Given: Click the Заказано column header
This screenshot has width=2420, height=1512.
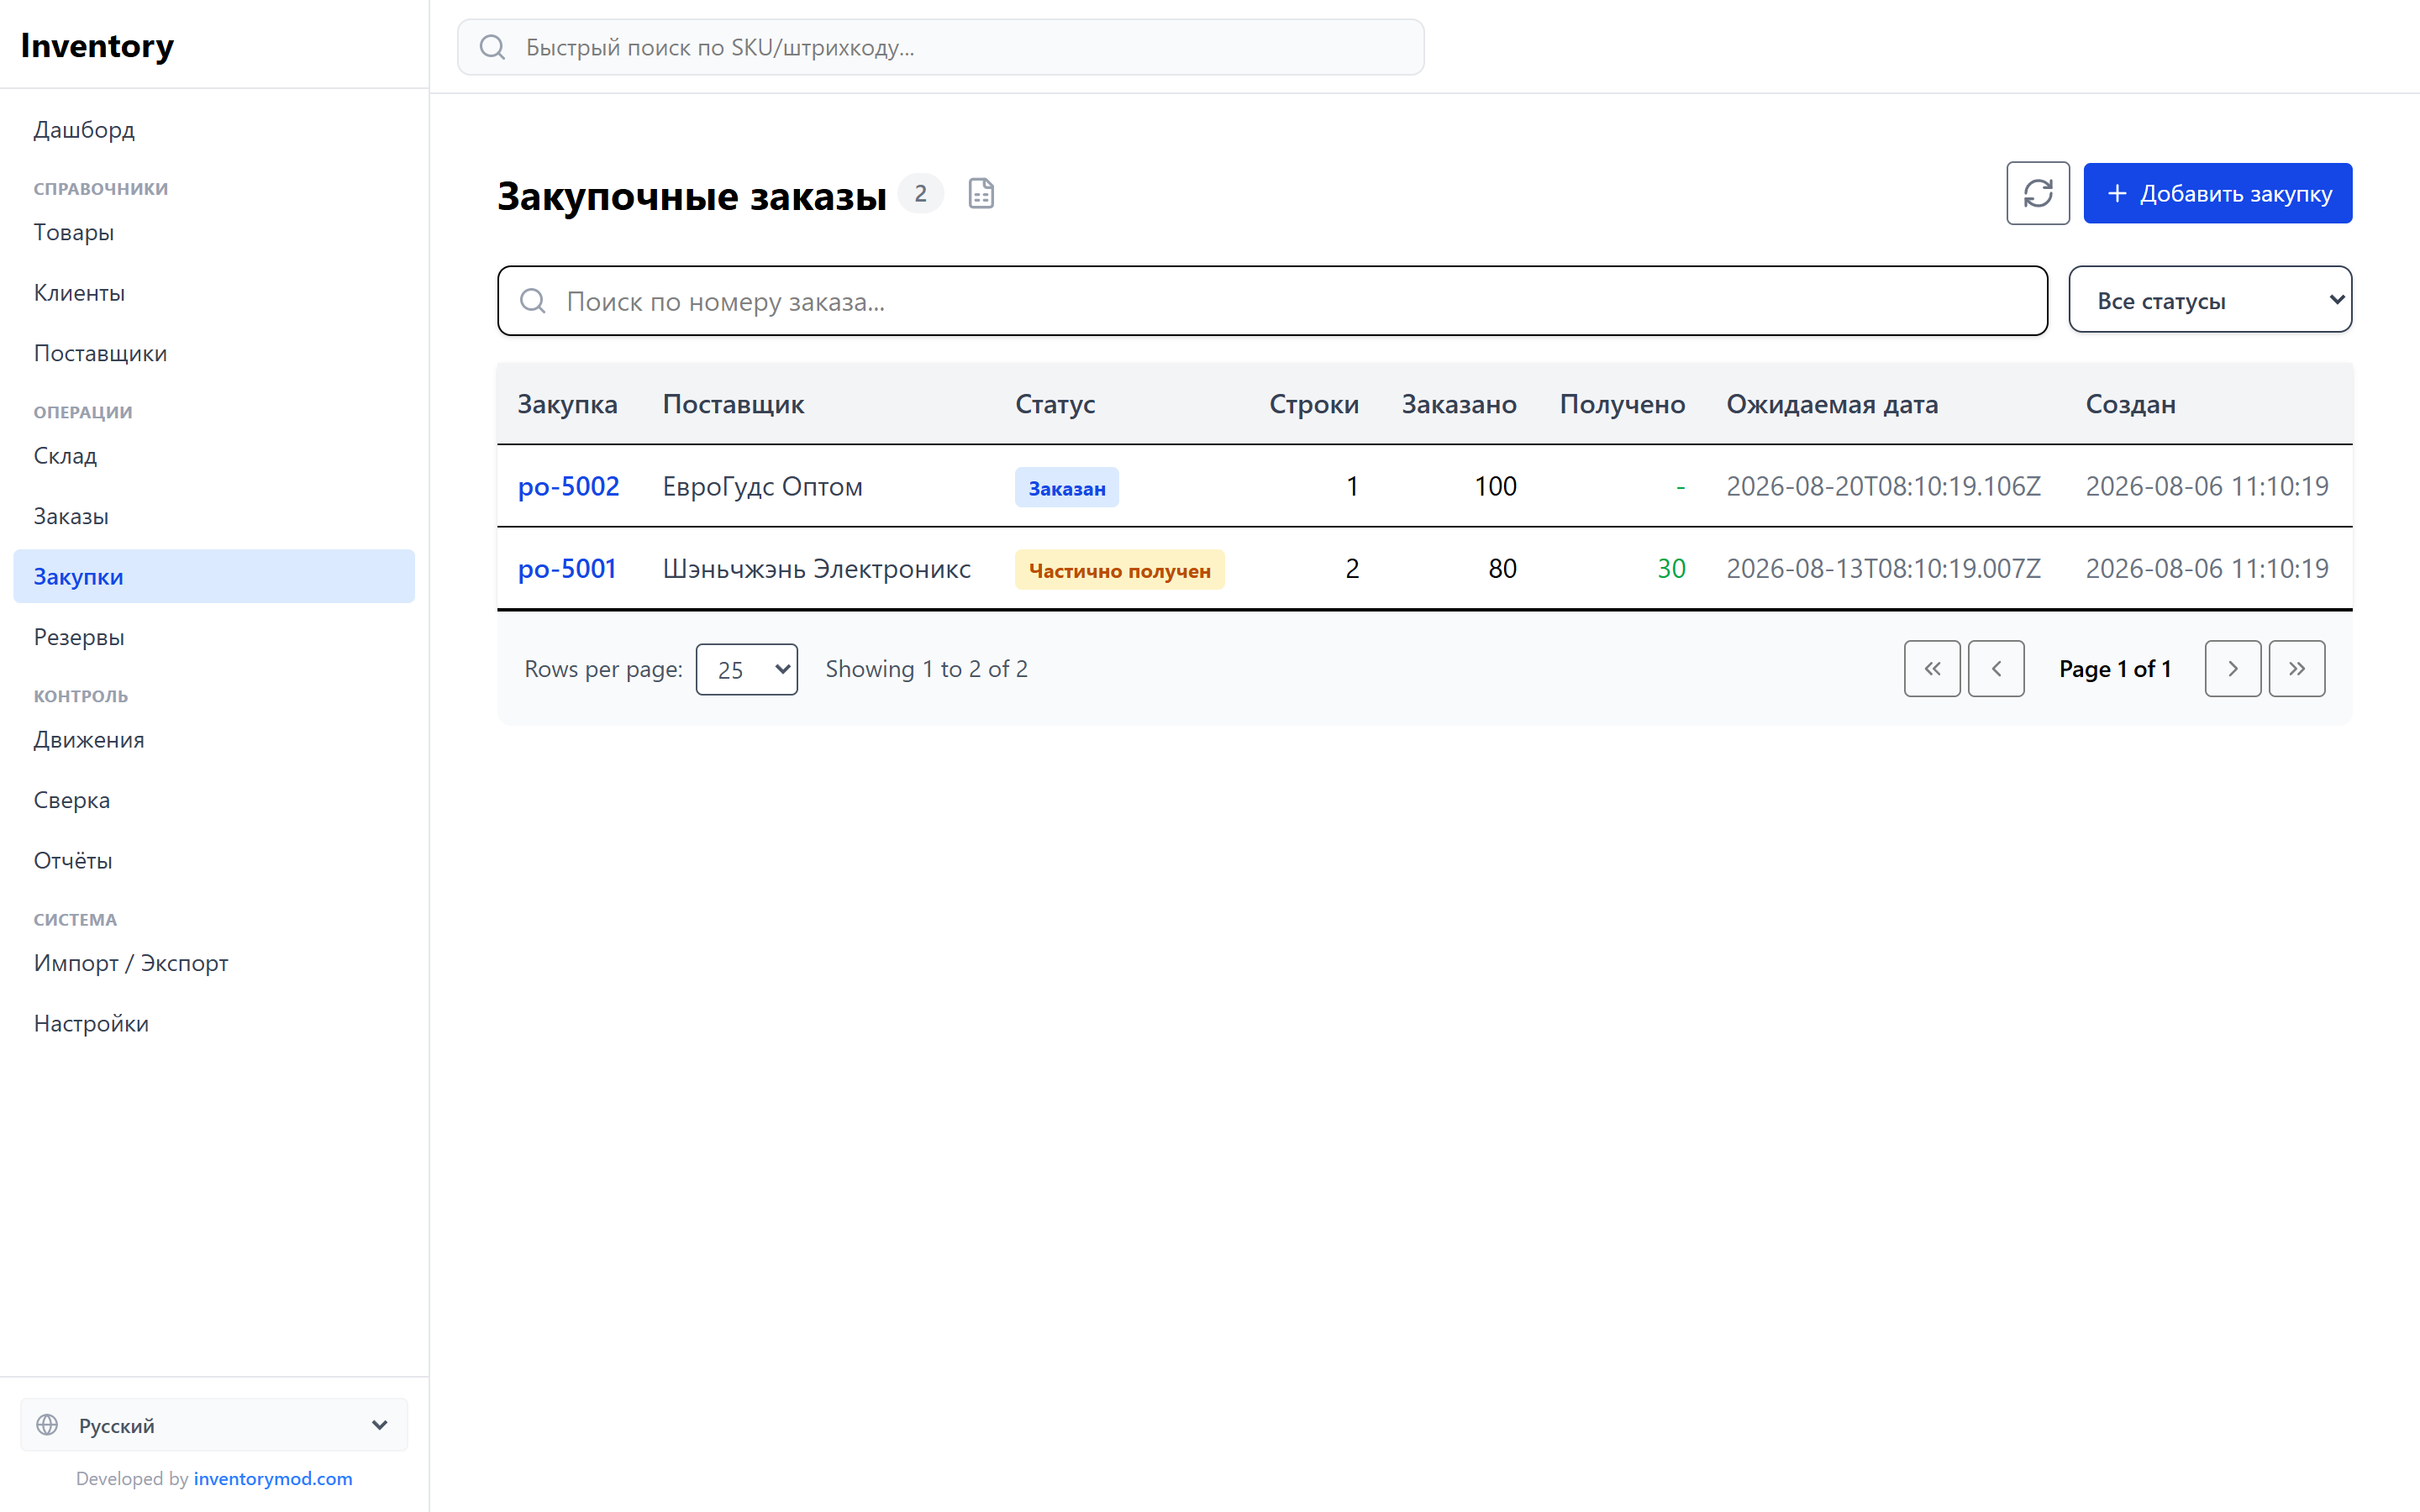Looking at the screenshot, I should 1459,404.
